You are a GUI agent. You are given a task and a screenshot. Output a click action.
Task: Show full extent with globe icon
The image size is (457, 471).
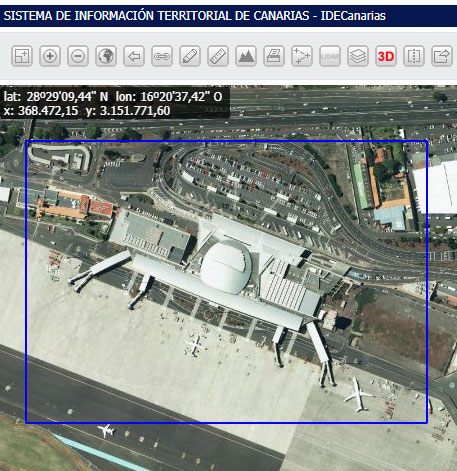pos(106,56)
